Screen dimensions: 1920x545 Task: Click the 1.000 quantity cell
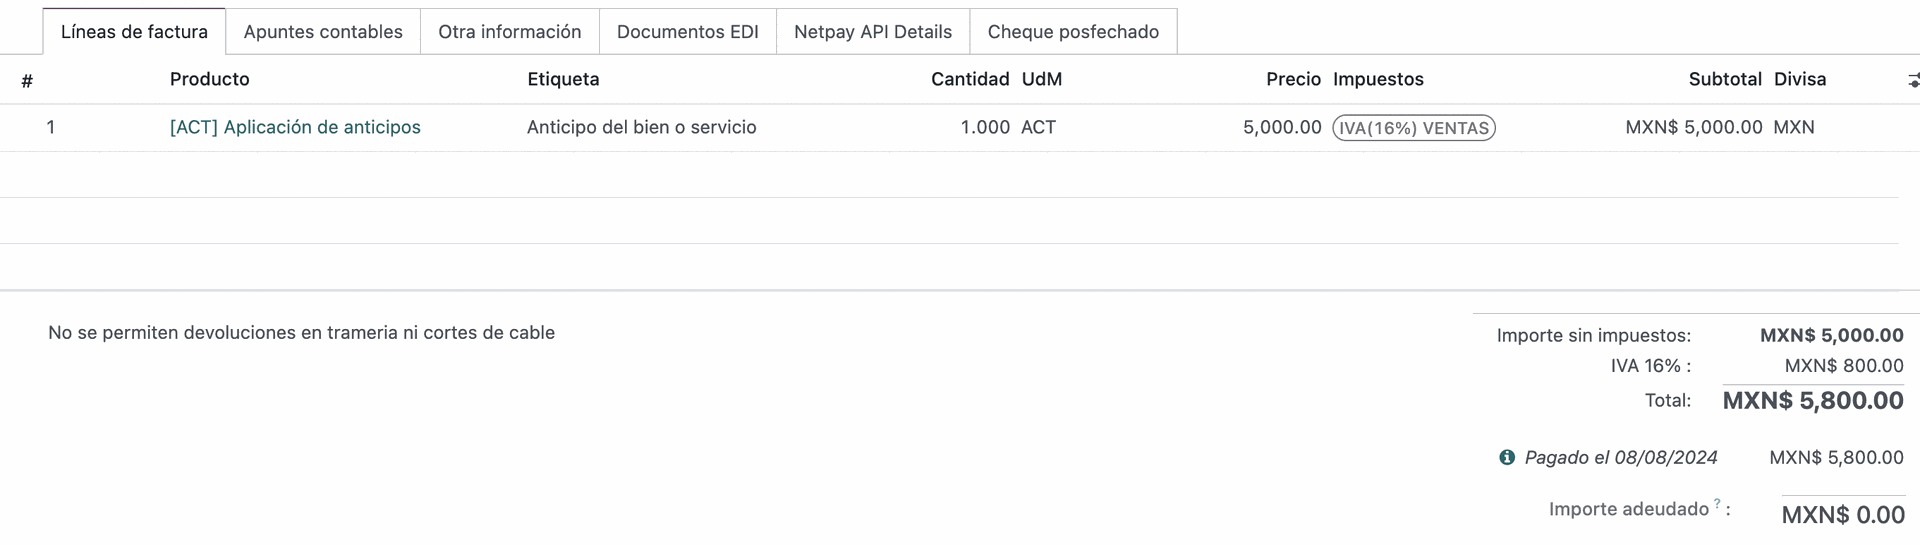pos(985,127)
